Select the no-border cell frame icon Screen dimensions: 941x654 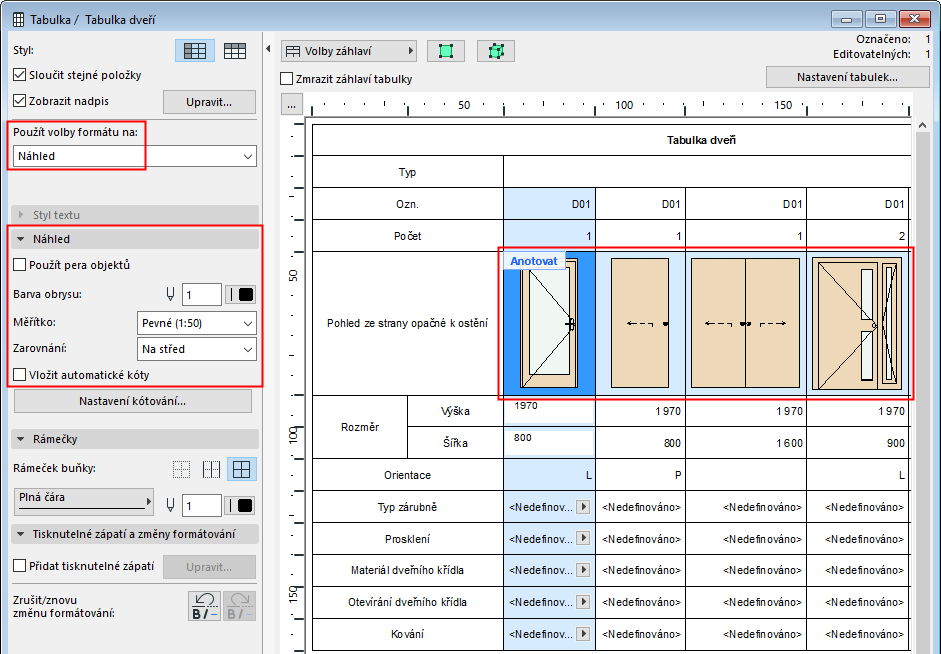182,468
